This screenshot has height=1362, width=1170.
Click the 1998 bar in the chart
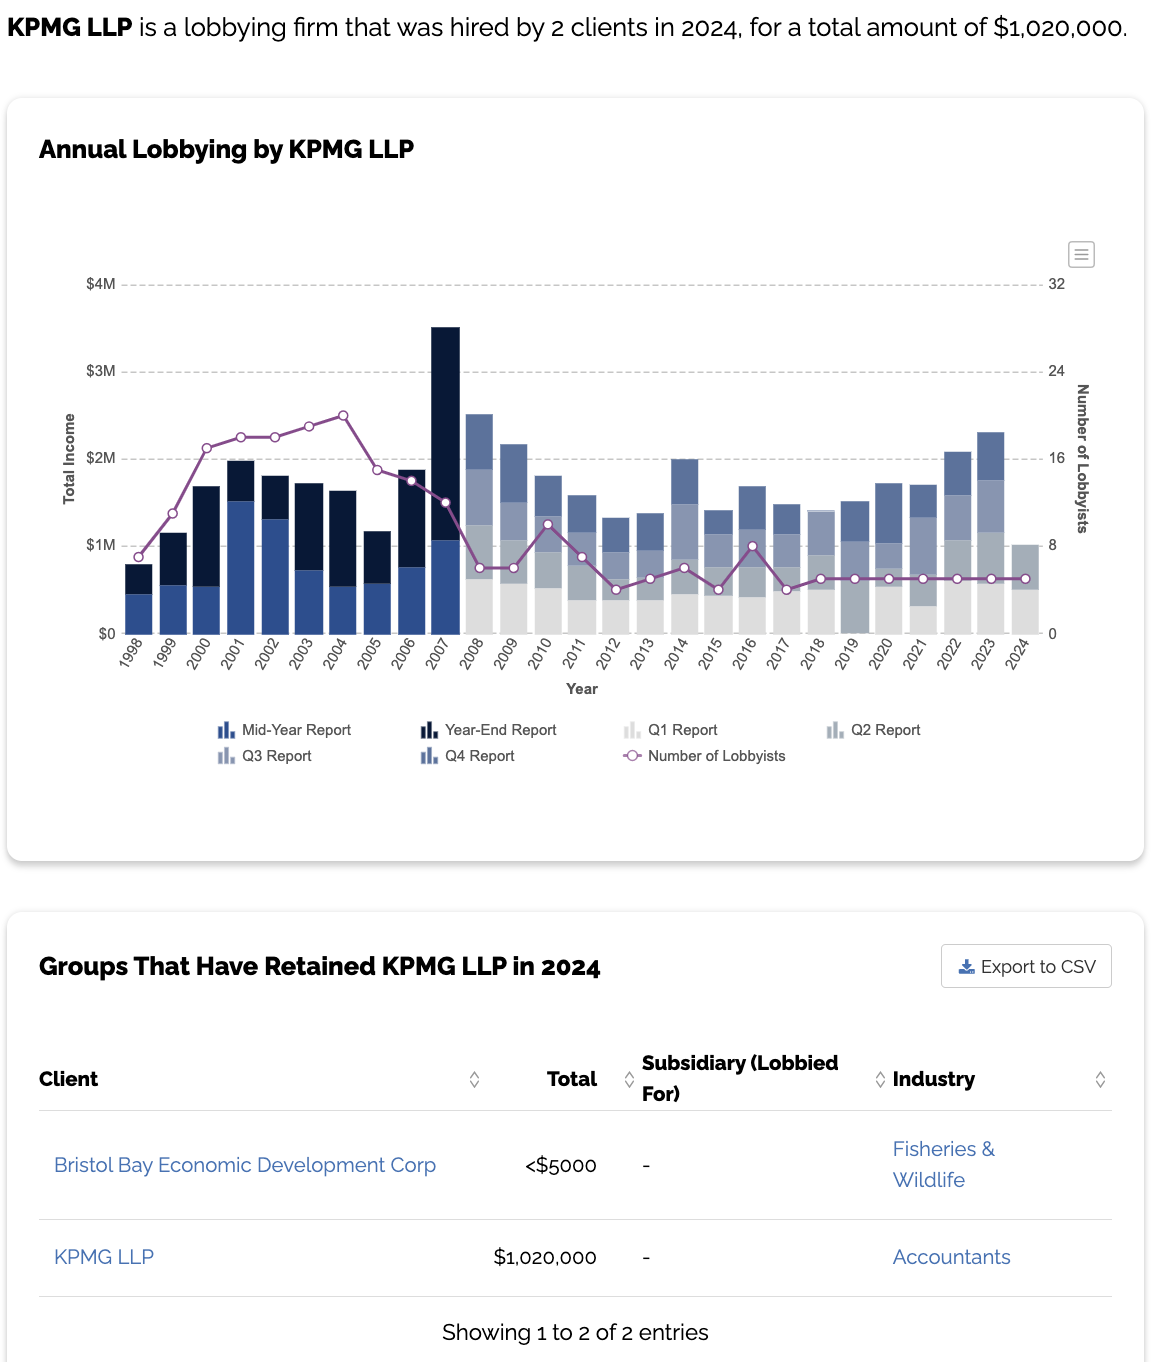click(x=138, y=599)
